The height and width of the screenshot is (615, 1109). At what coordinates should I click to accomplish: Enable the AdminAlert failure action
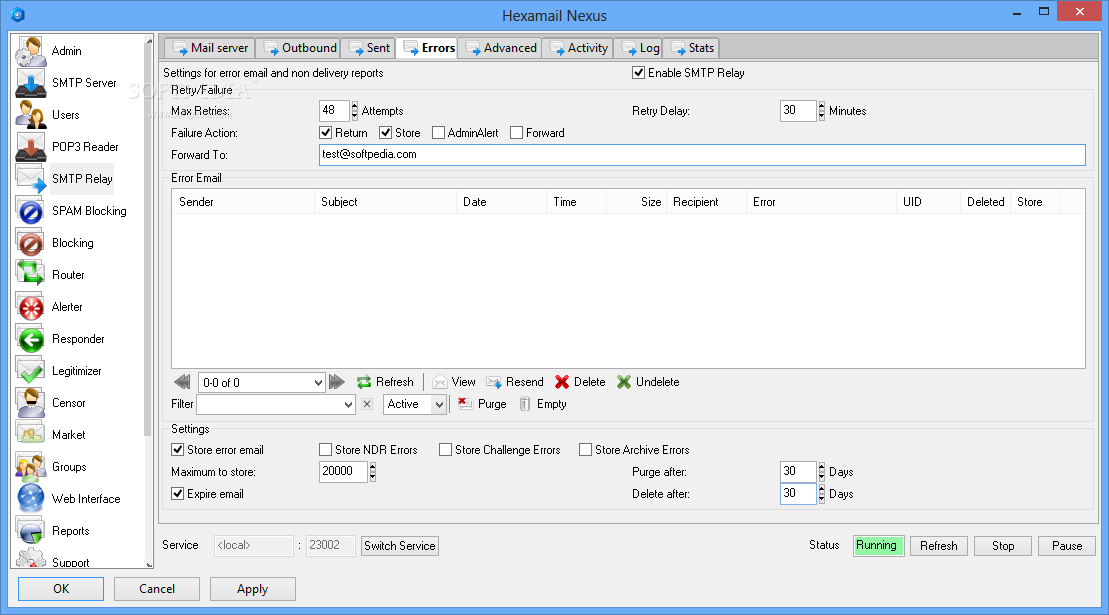439,133
